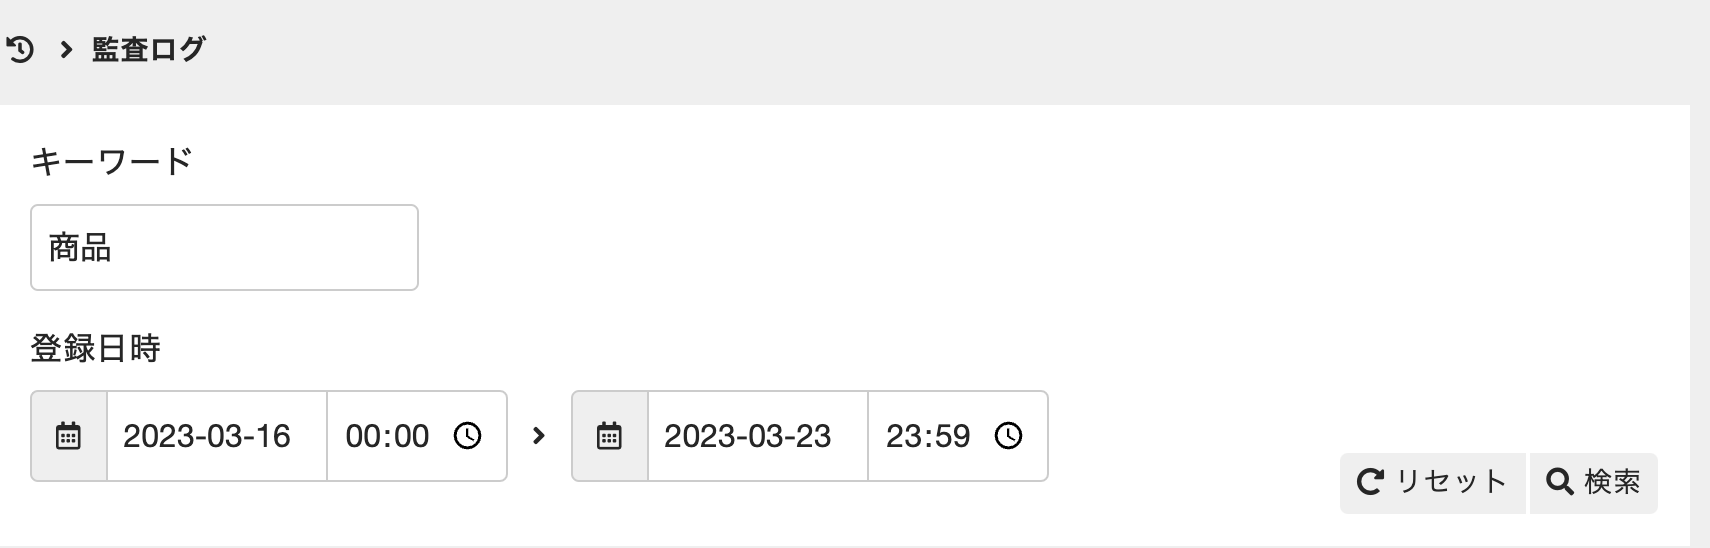1710x548 pixels.
Task: Open the start date calendar icon
Action: [x=68, y=436]
